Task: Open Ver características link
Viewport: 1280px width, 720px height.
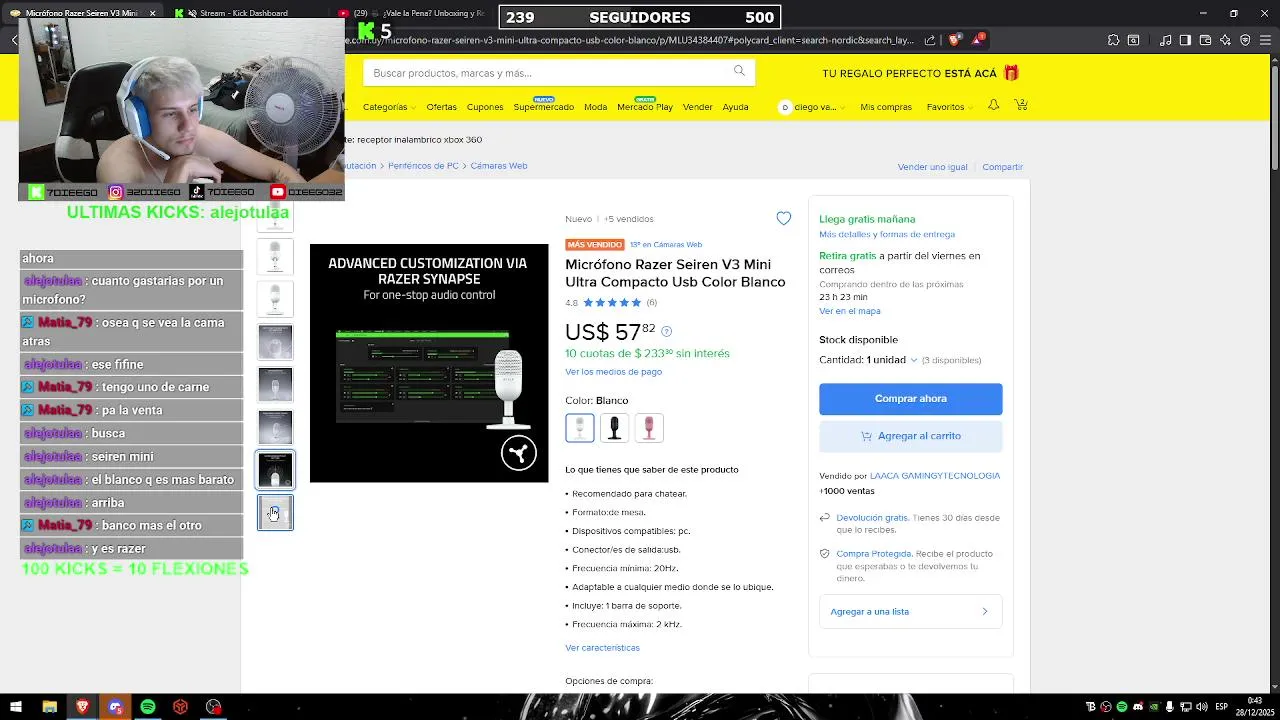Action: (x=602, y=648)
